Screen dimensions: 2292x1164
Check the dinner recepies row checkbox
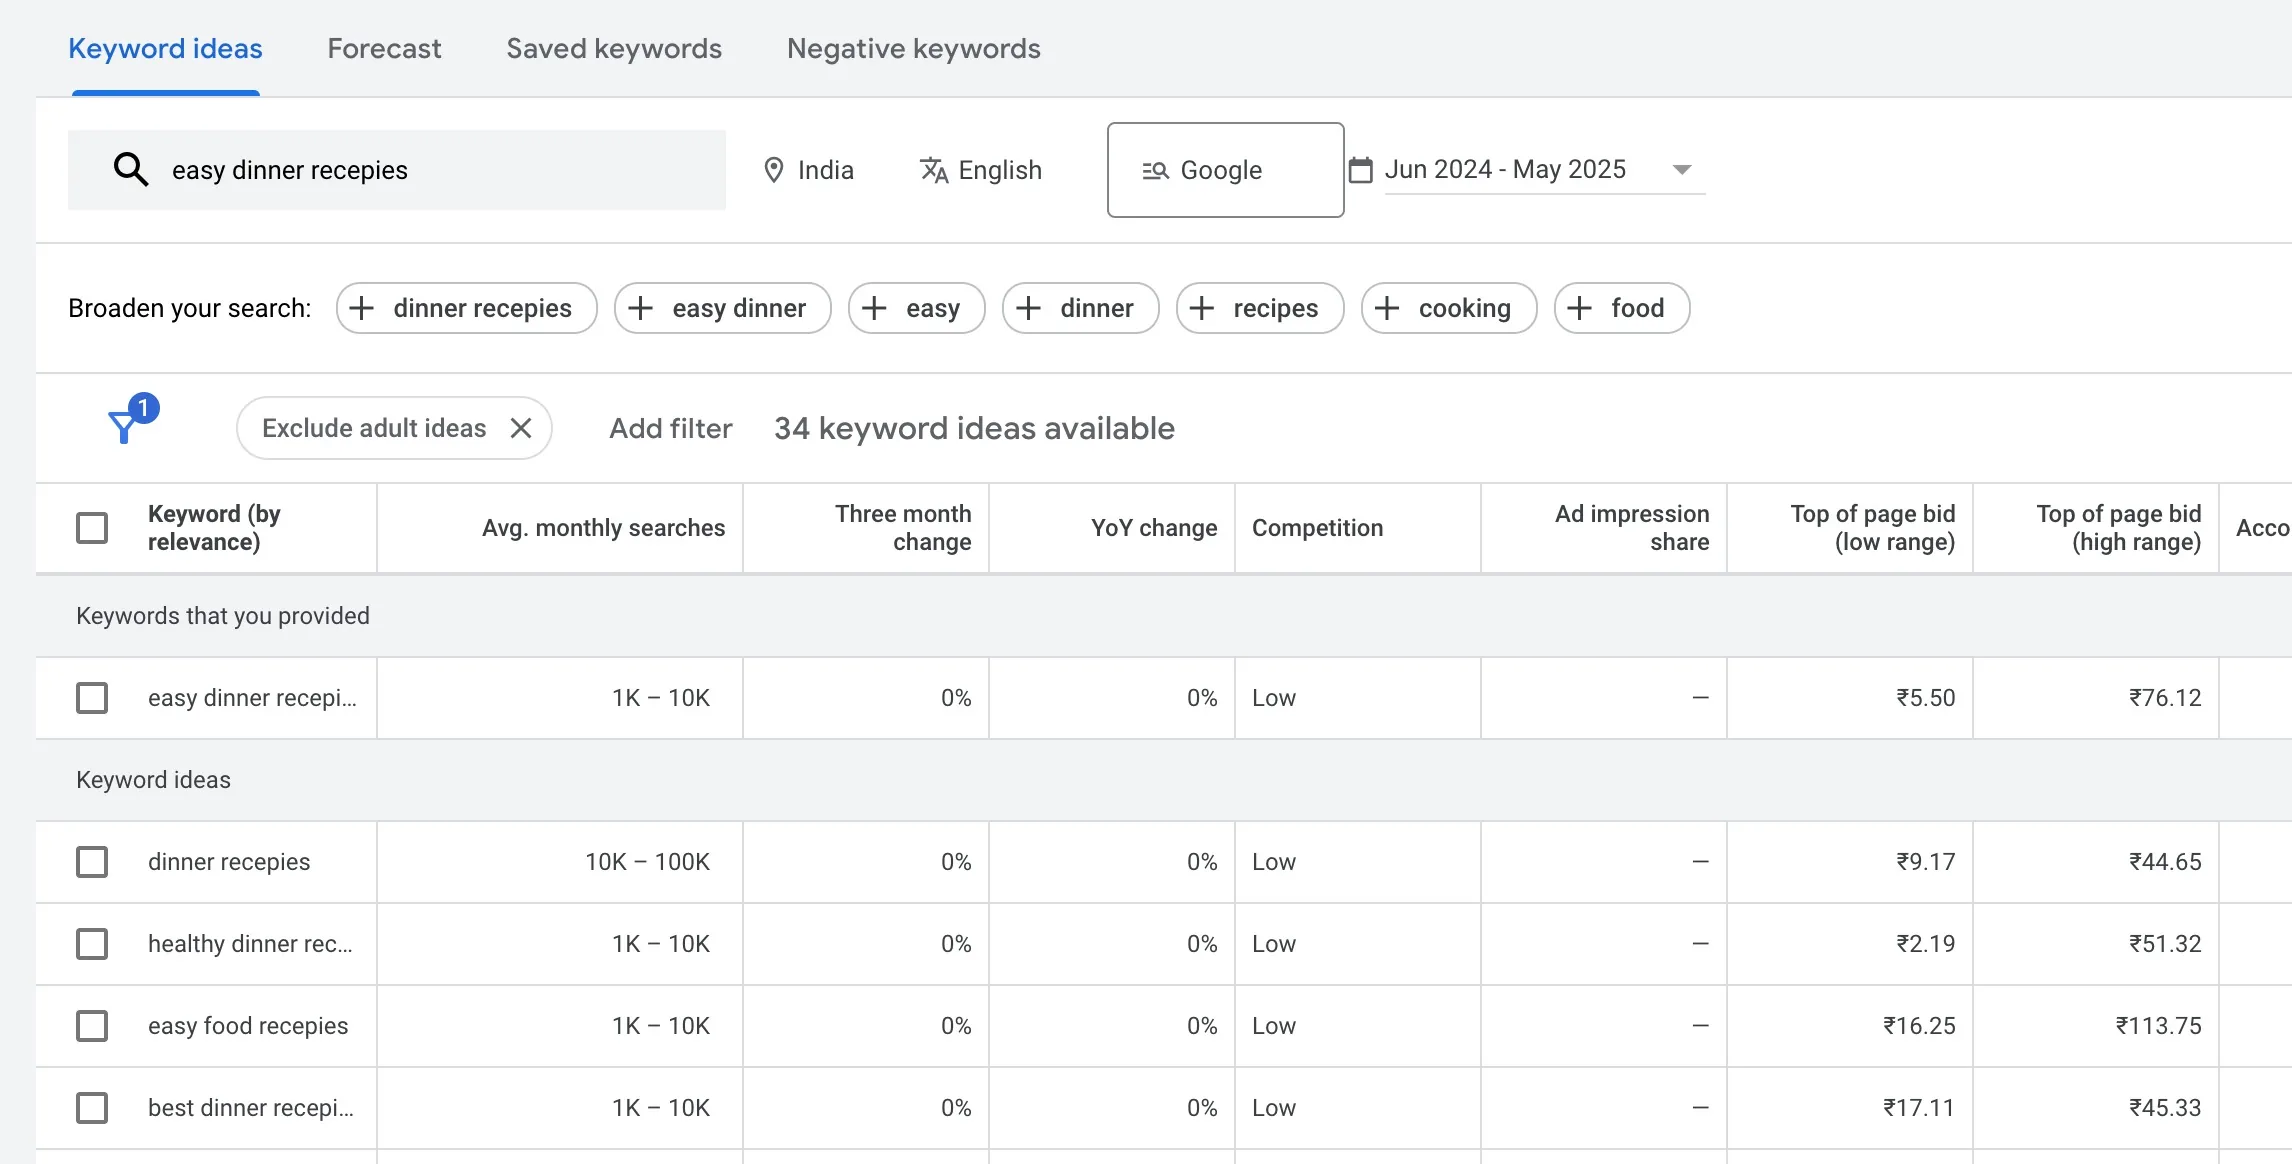[x=91, y=861]
